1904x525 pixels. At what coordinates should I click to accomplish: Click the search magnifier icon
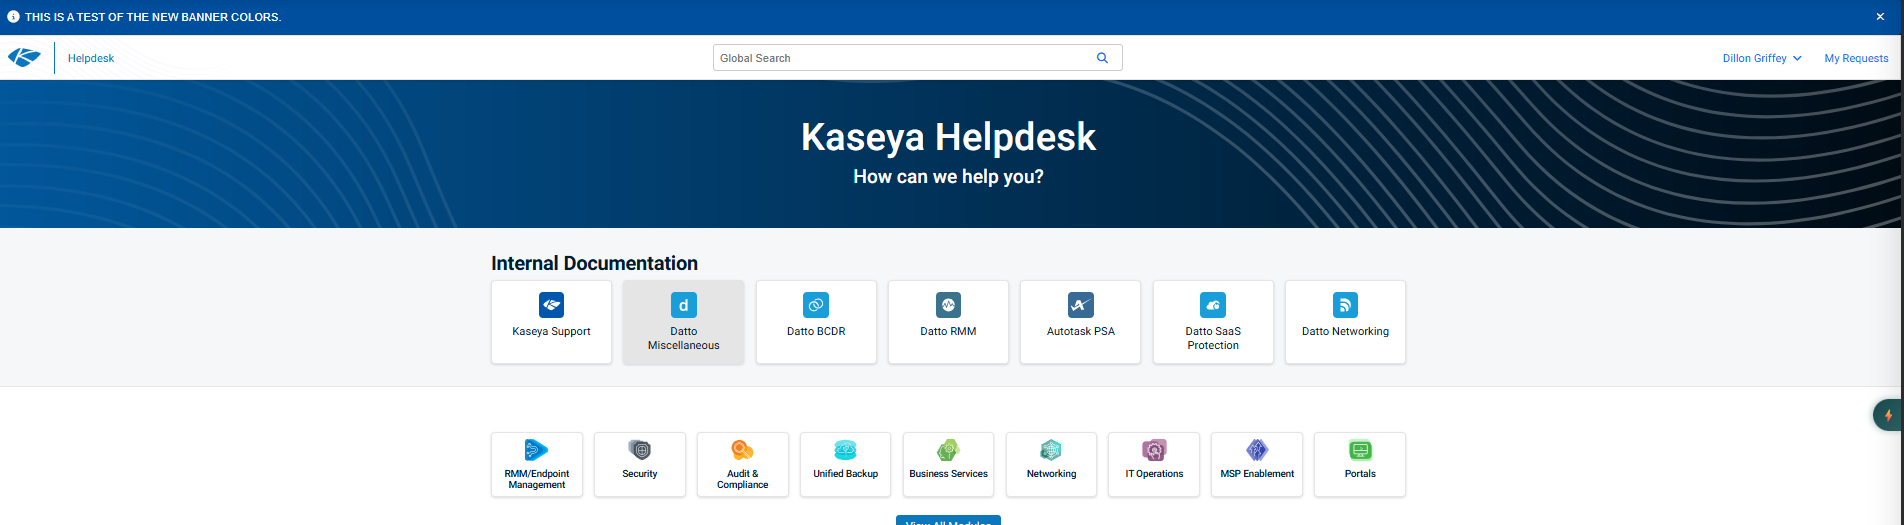[1102, 58]
